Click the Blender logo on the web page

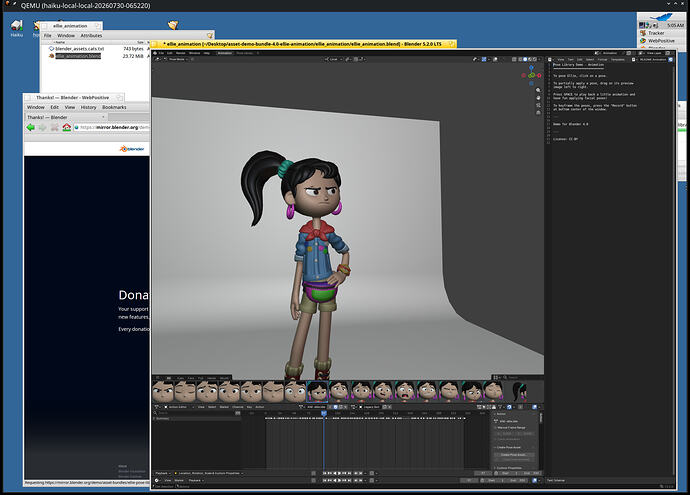[132, 149]
